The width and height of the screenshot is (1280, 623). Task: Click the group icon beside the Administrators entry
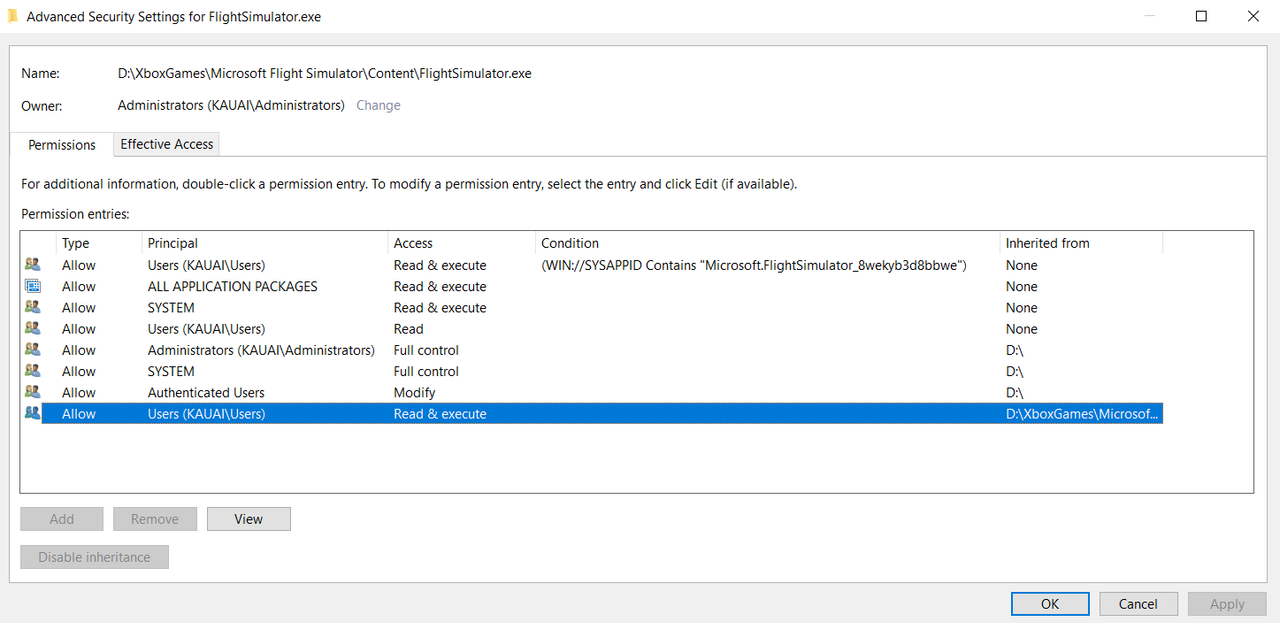(33, 350)
